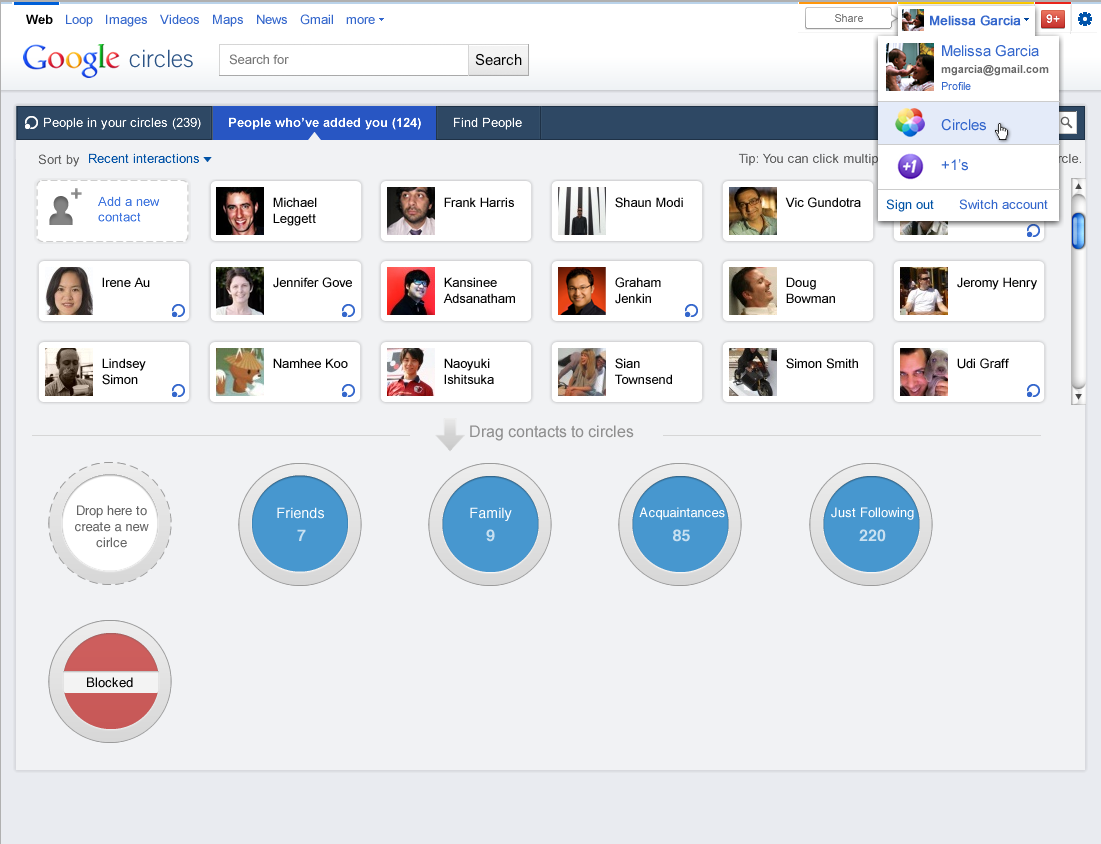Open the 9+ notifications badge
The image size is (1101, 844).
point(1053,20)
